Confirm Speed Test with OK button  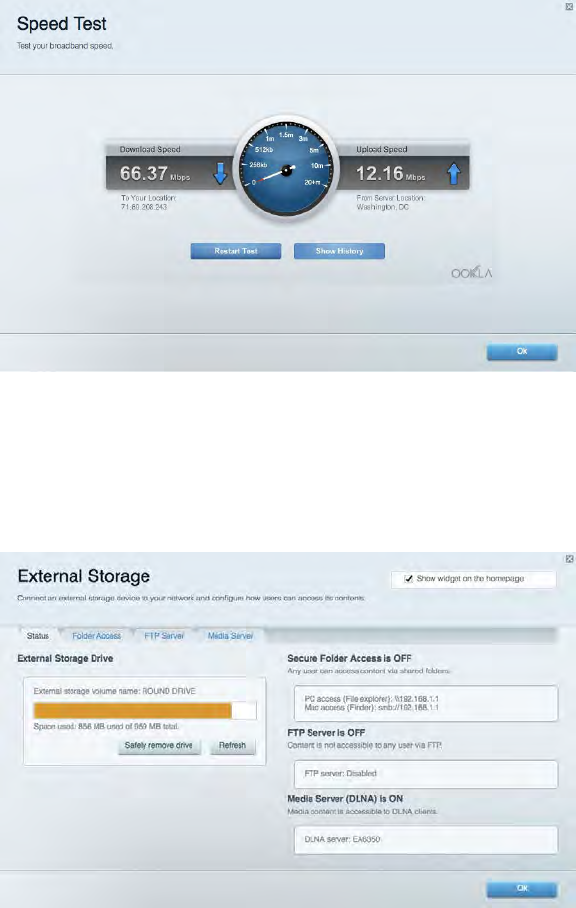pos(522,352)
